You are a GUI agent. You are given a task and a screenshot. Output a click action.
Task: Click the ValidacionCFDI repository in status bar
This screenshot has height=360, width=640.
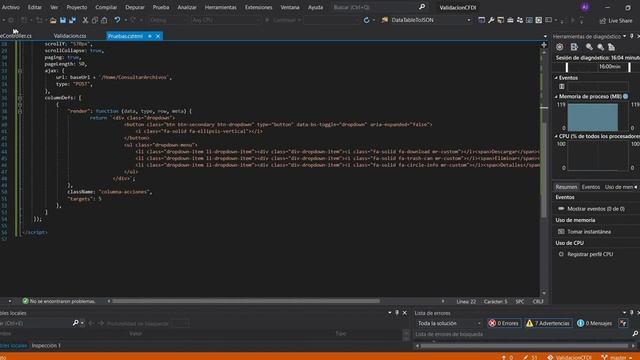(x=570, y=357)
